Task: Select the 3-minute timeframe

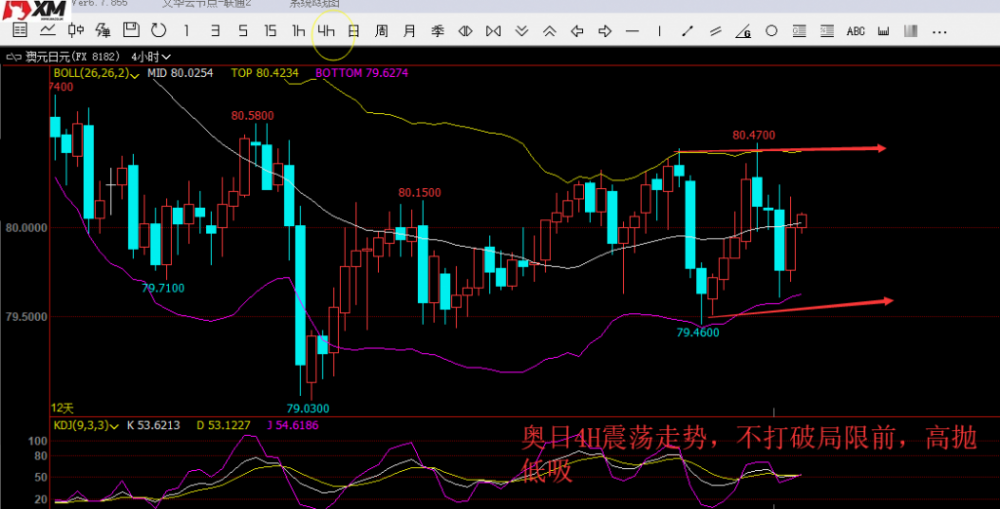Action: tap(215, 31)
